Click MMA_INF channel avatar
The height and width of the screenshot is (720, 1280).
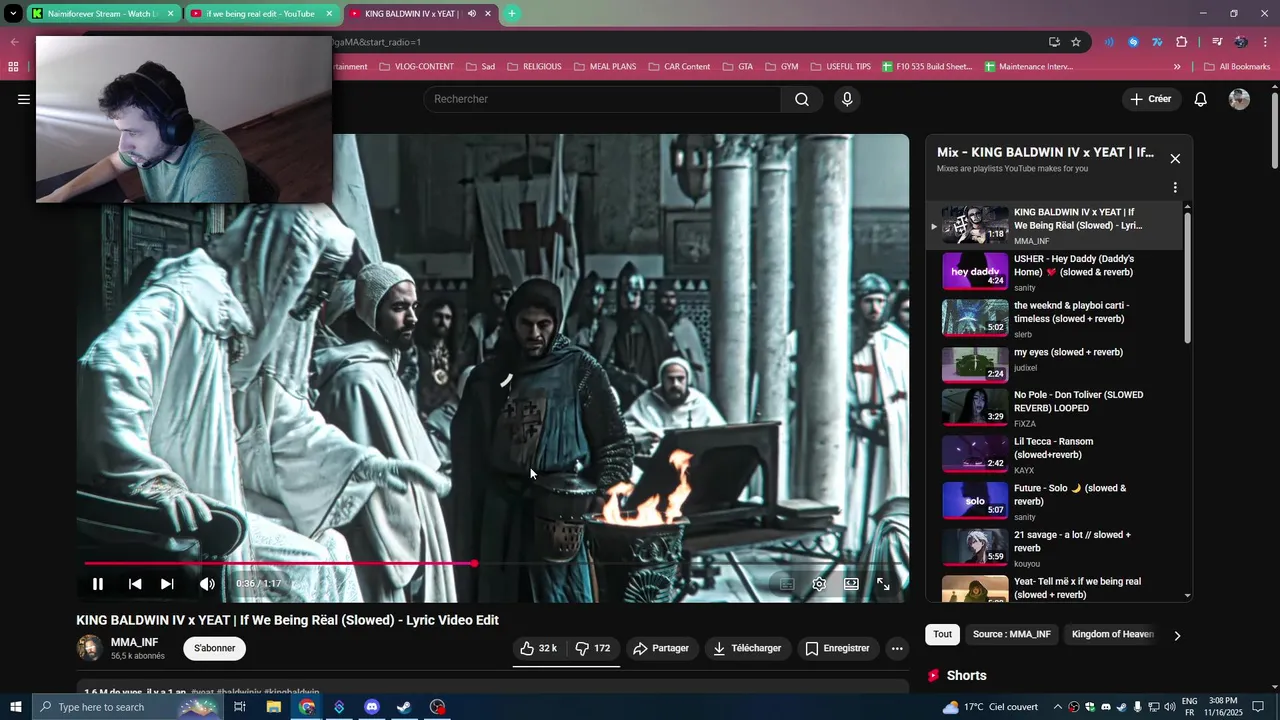[x=90, y=648]
